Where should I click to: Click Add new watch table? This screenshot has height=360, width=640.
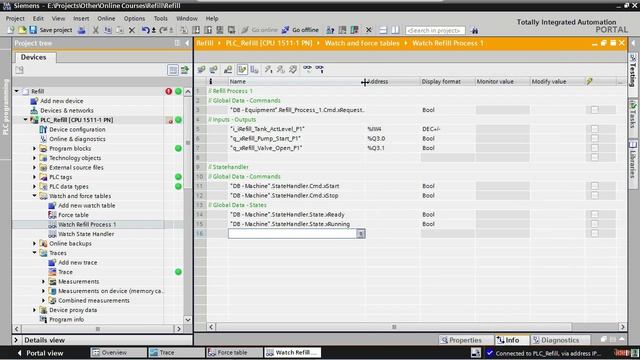[x=87, y=205]
